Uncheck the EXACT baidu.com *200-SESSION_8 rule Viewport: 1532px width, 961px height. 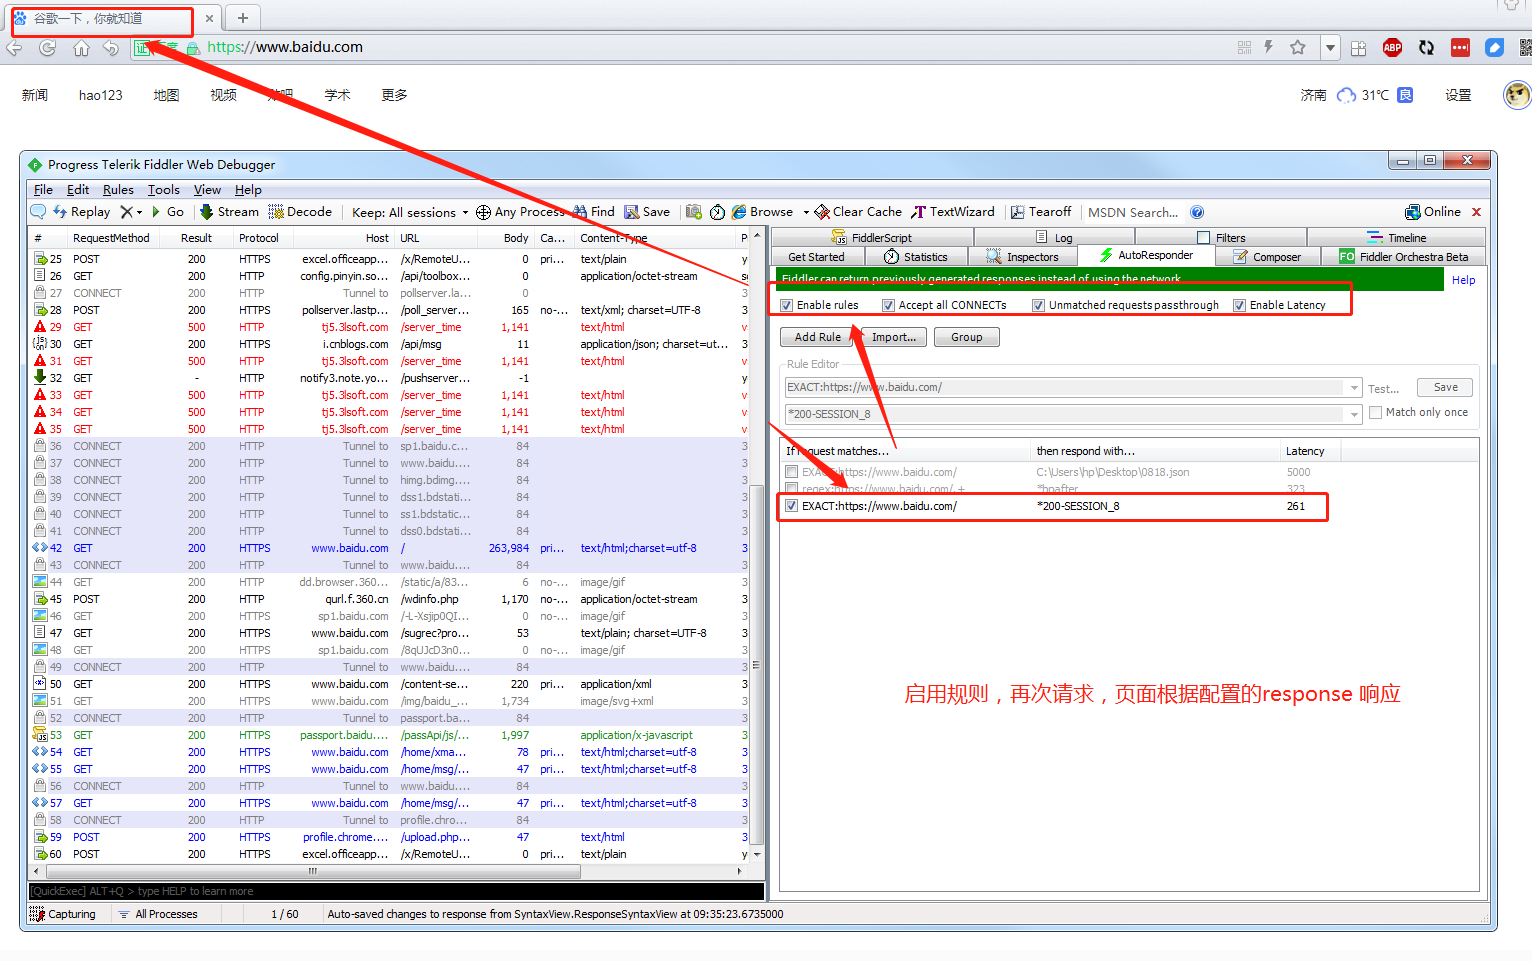[792, 506]
